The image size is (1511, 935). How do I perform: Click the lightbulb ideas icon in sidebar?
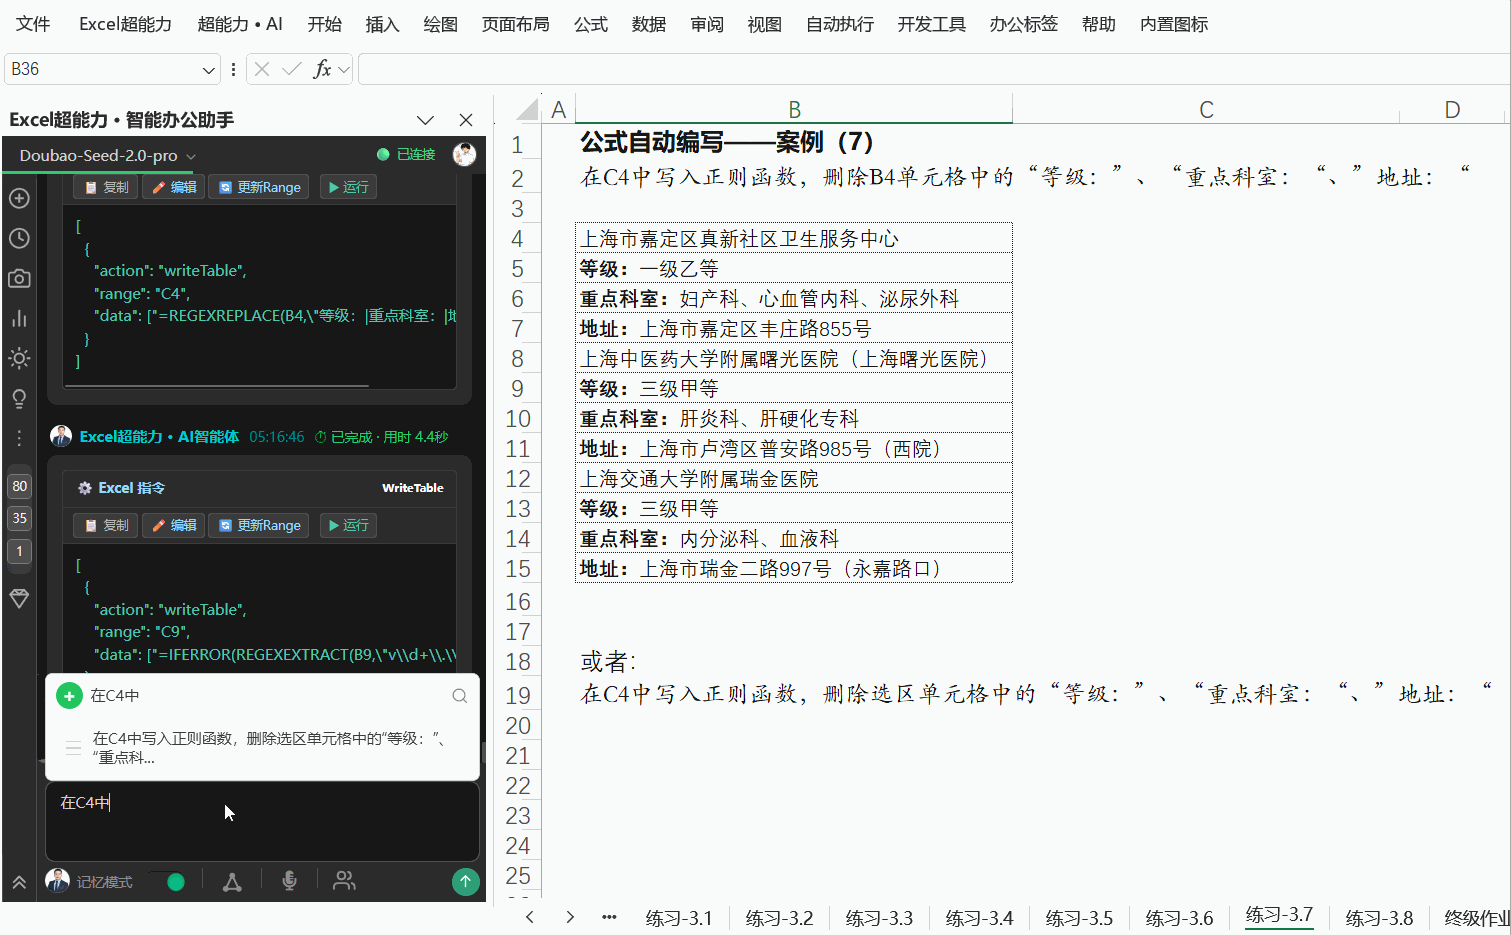click(19, 398)
